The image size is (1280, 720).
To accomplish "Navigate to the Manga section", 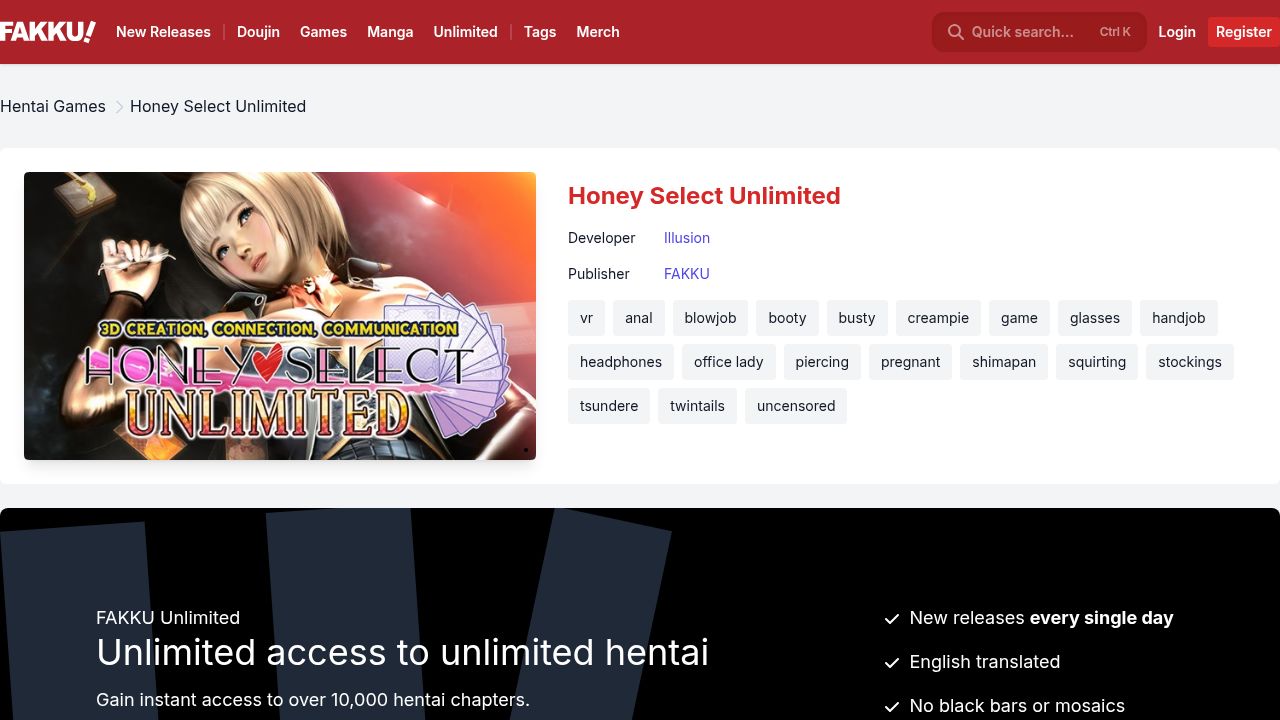I will click(x=390, y=32).
